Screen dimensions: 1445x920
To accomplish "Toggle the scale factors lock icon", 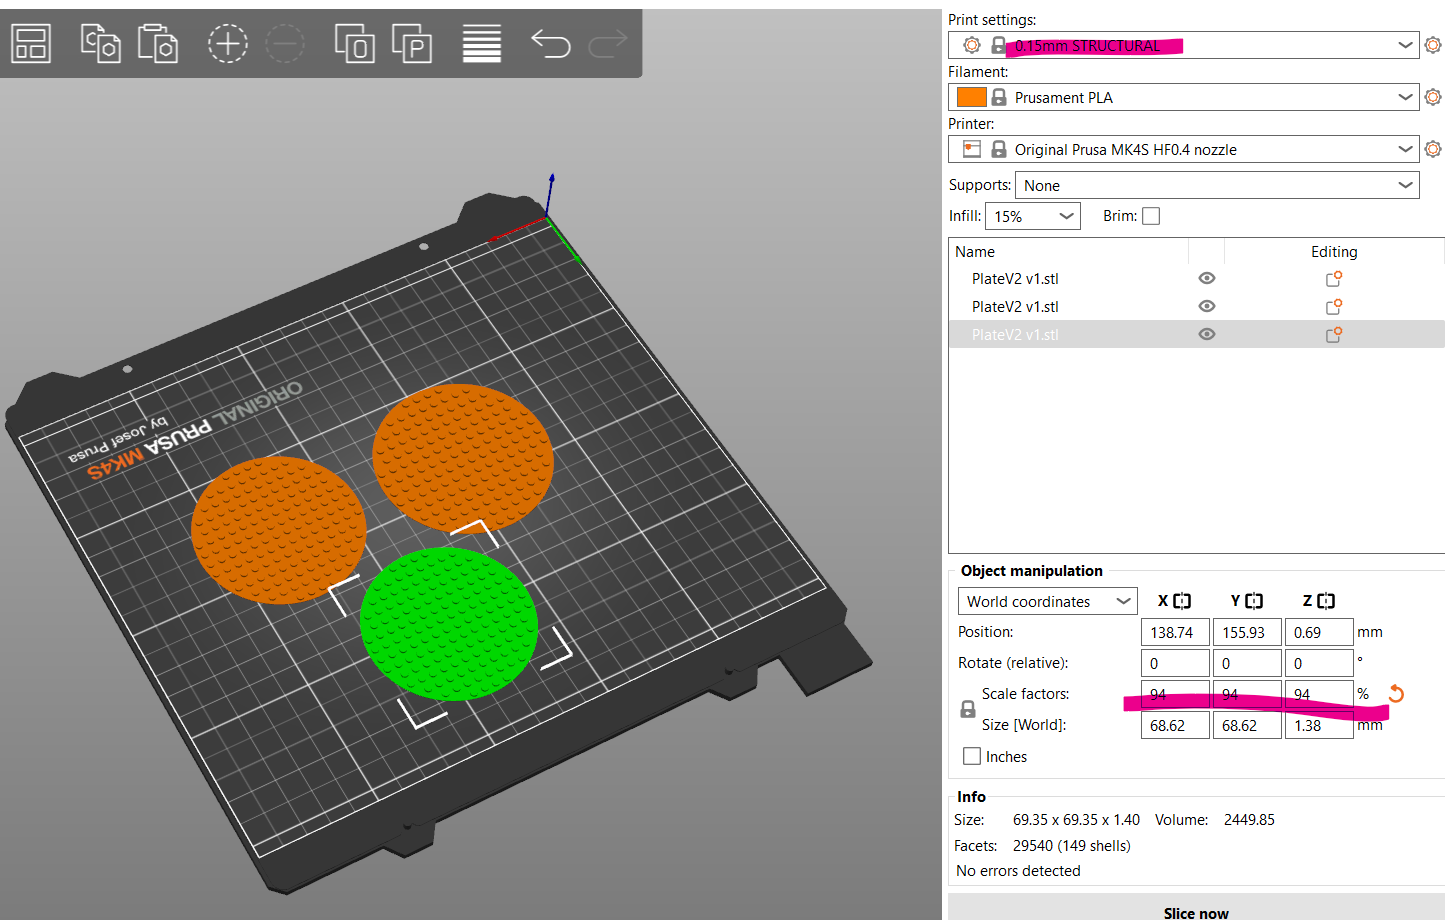I will point(968,709).
